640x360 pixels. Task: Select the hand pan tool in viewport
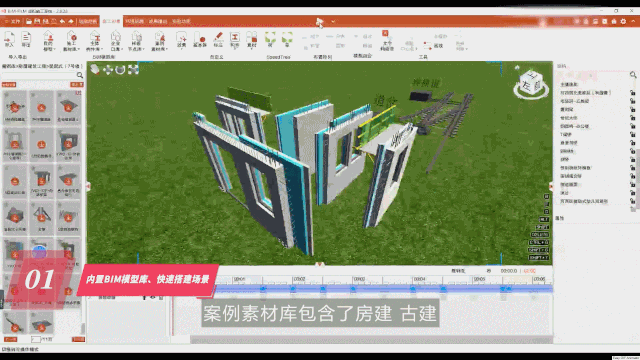coord(95,70)
